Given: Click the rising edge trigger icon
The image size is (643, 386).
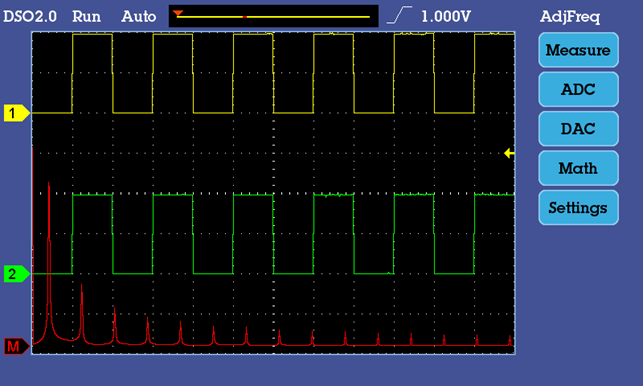Looking at the screenshot, I should [x=399, y=16].
